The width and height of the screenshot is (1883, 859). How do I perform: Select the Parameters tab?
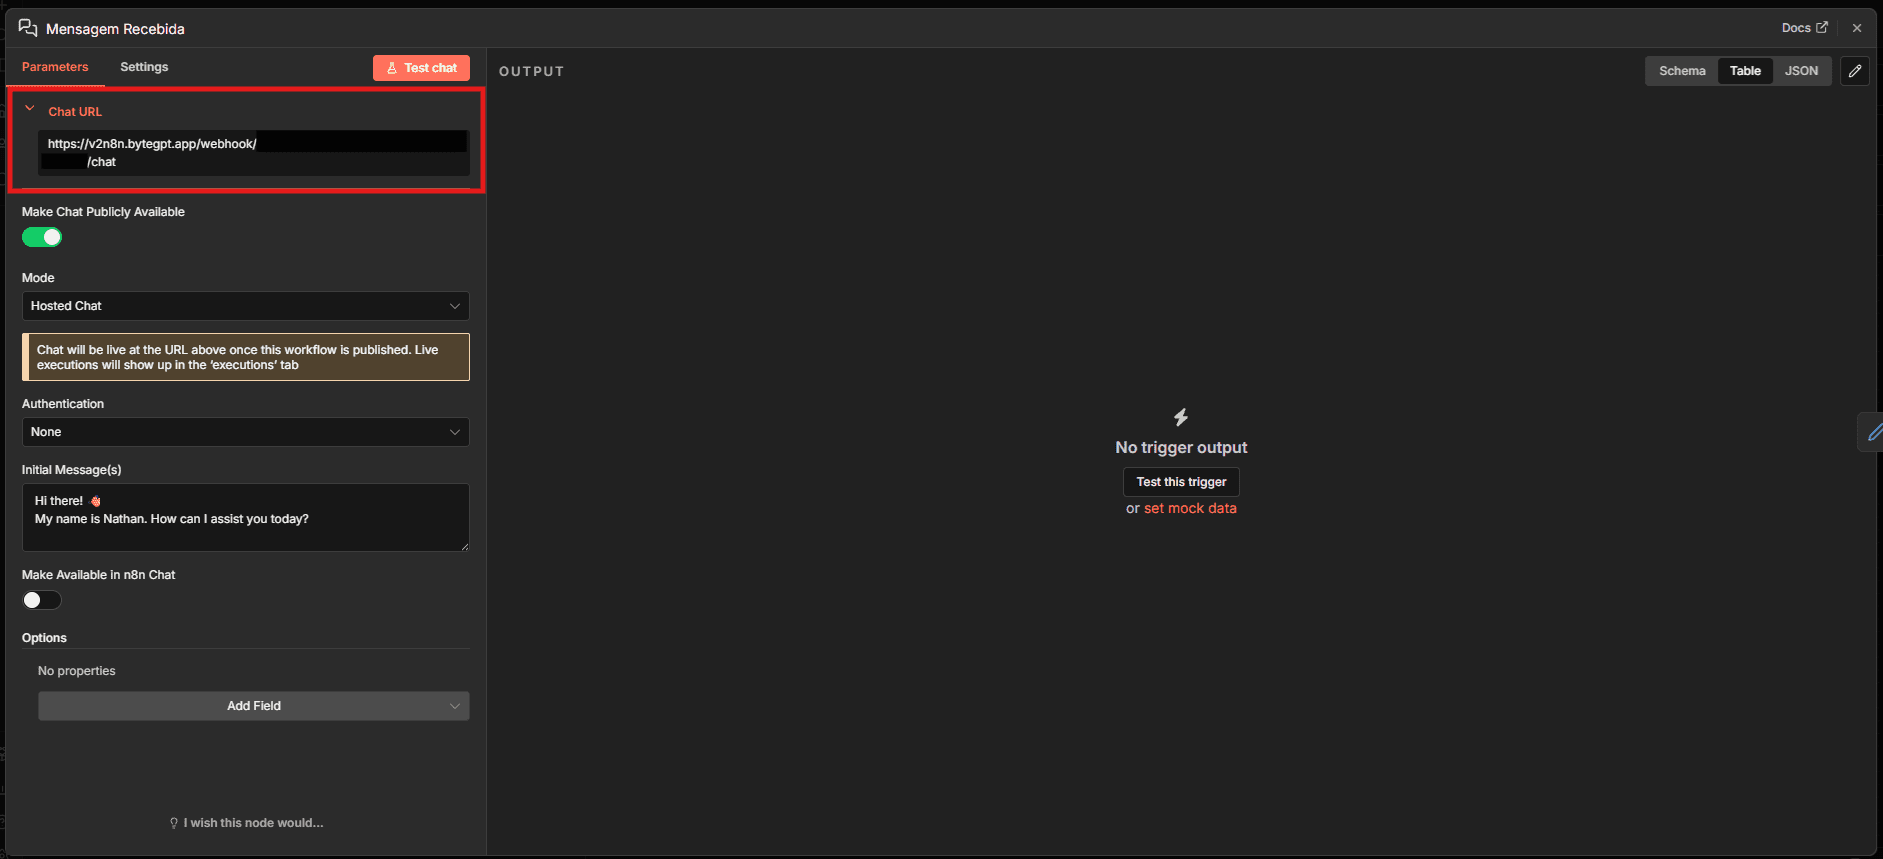click(x=55, y=67)
